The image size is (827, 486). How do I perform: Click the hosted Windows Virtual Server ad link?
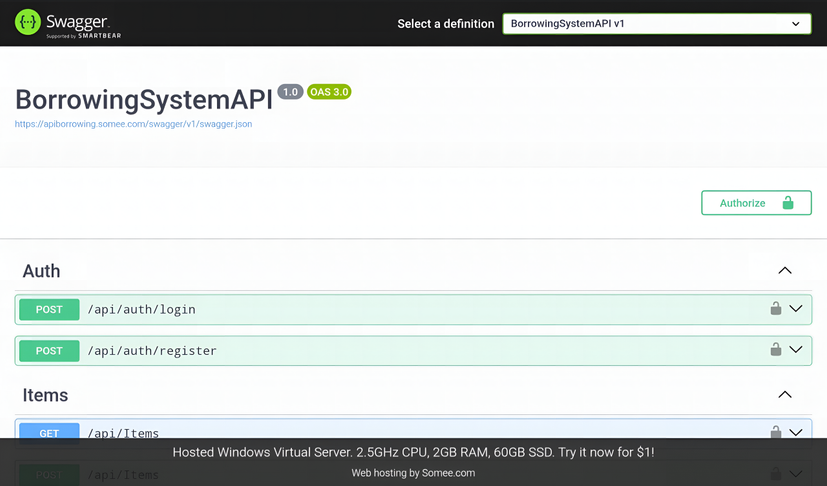coord(414,452)
